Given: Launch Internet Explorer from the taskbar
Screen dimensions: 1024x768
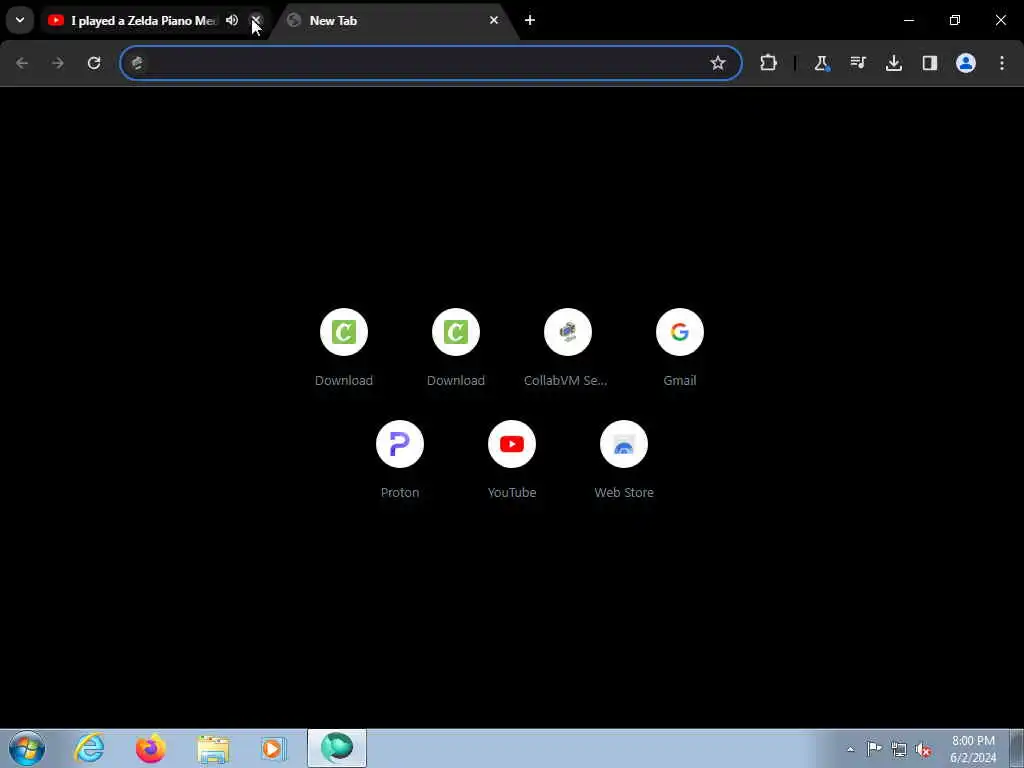Looking at the screenshot, I should (89, 748).
